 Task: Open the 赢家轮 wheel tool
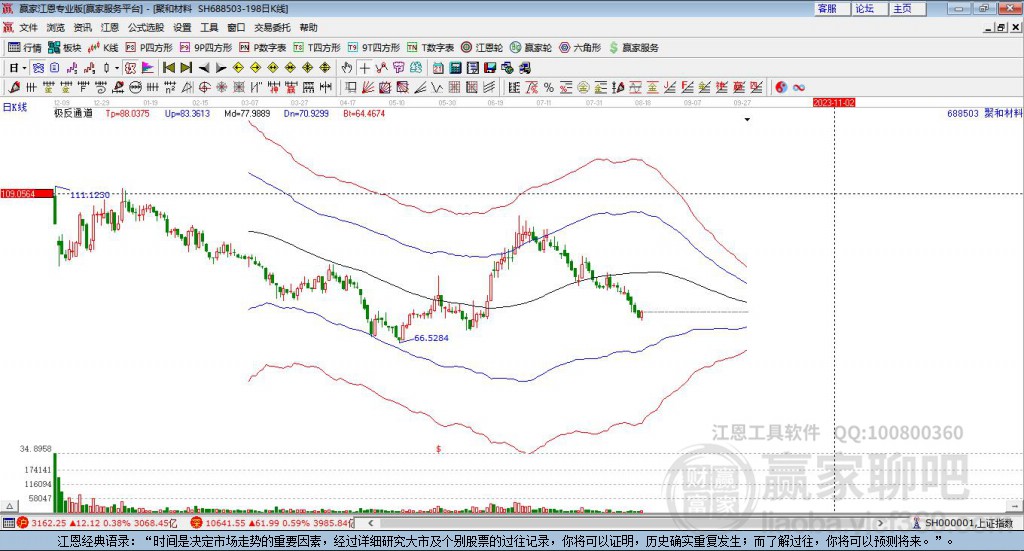(531, 48)
